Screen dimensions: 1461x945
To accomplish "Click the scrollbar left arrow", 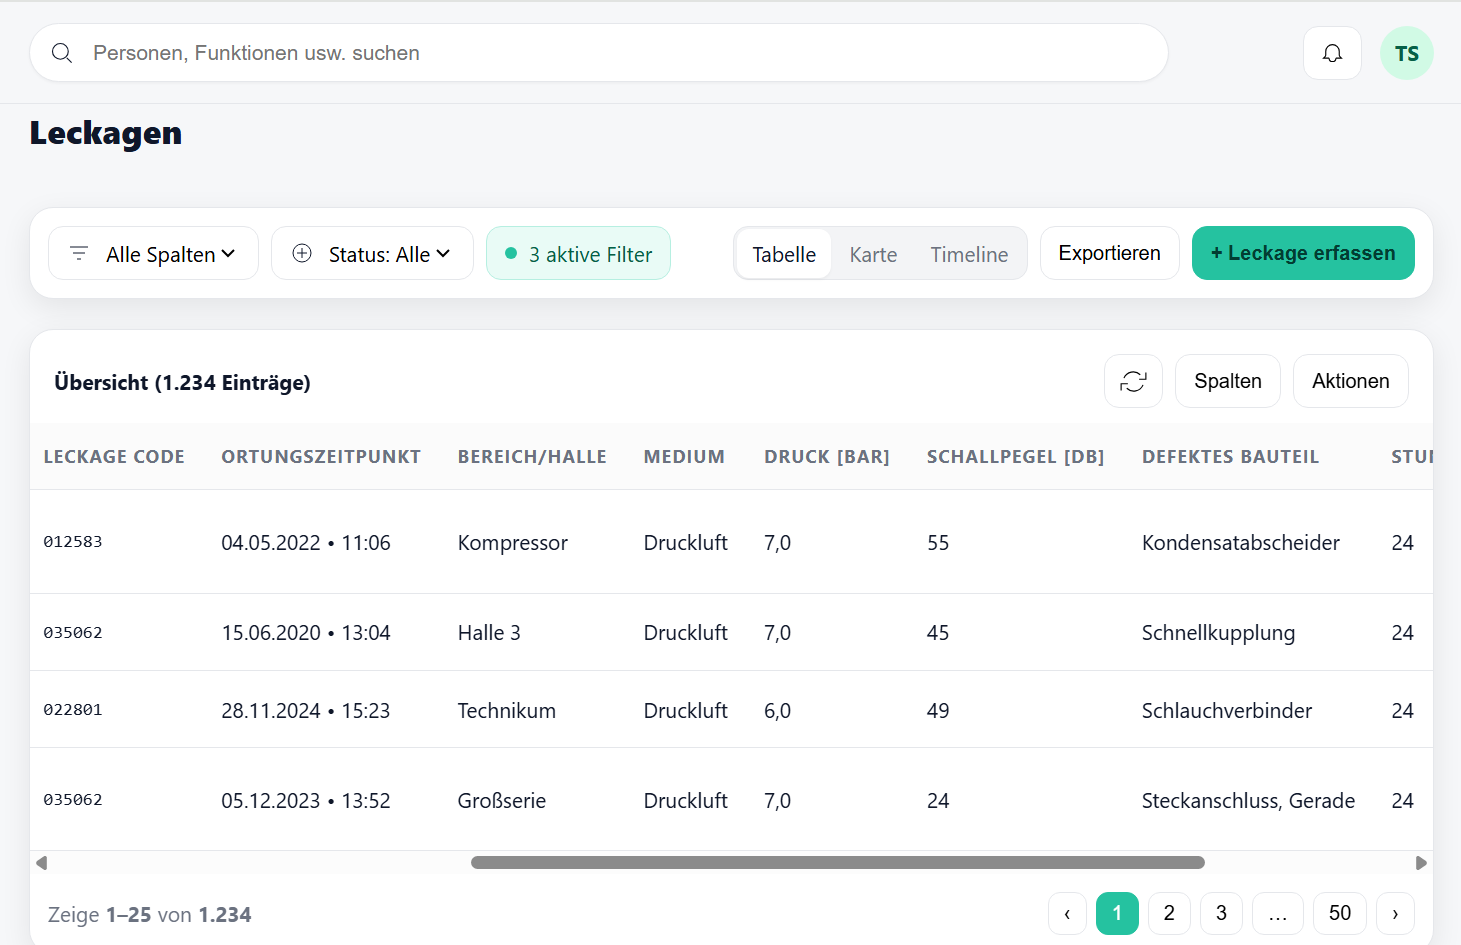I will (x=41, y=863).
